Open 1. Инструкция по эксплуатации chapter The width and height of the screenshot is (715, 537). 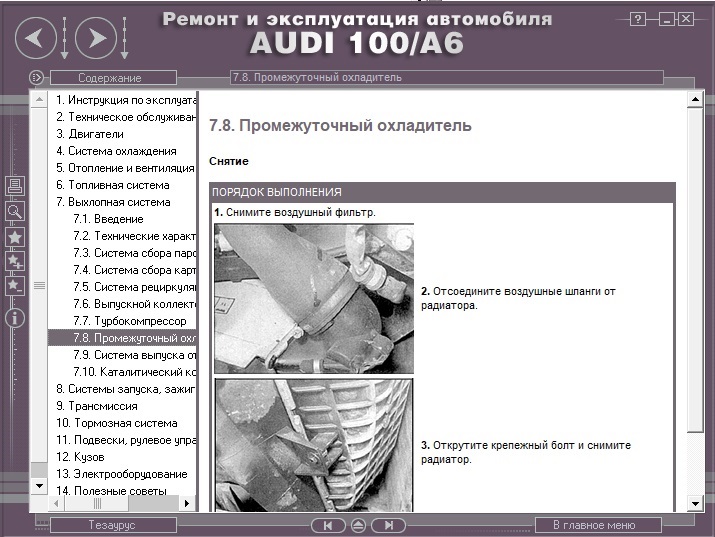click(x=126, y=100)
